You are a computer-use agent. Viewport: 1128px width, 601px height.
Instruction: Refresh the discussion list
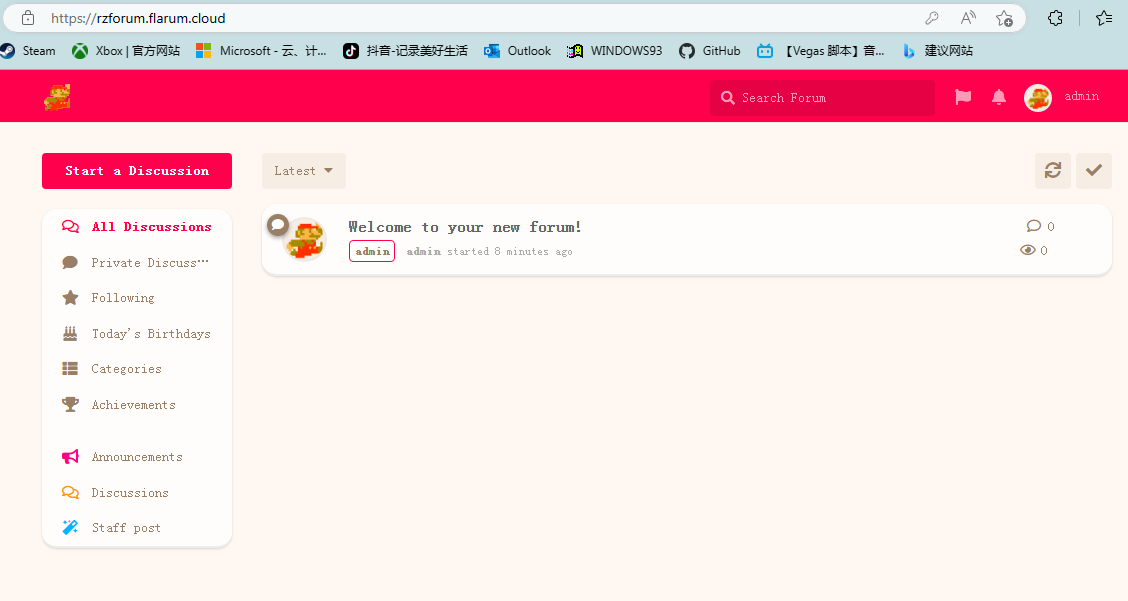tap(1052, 171)
